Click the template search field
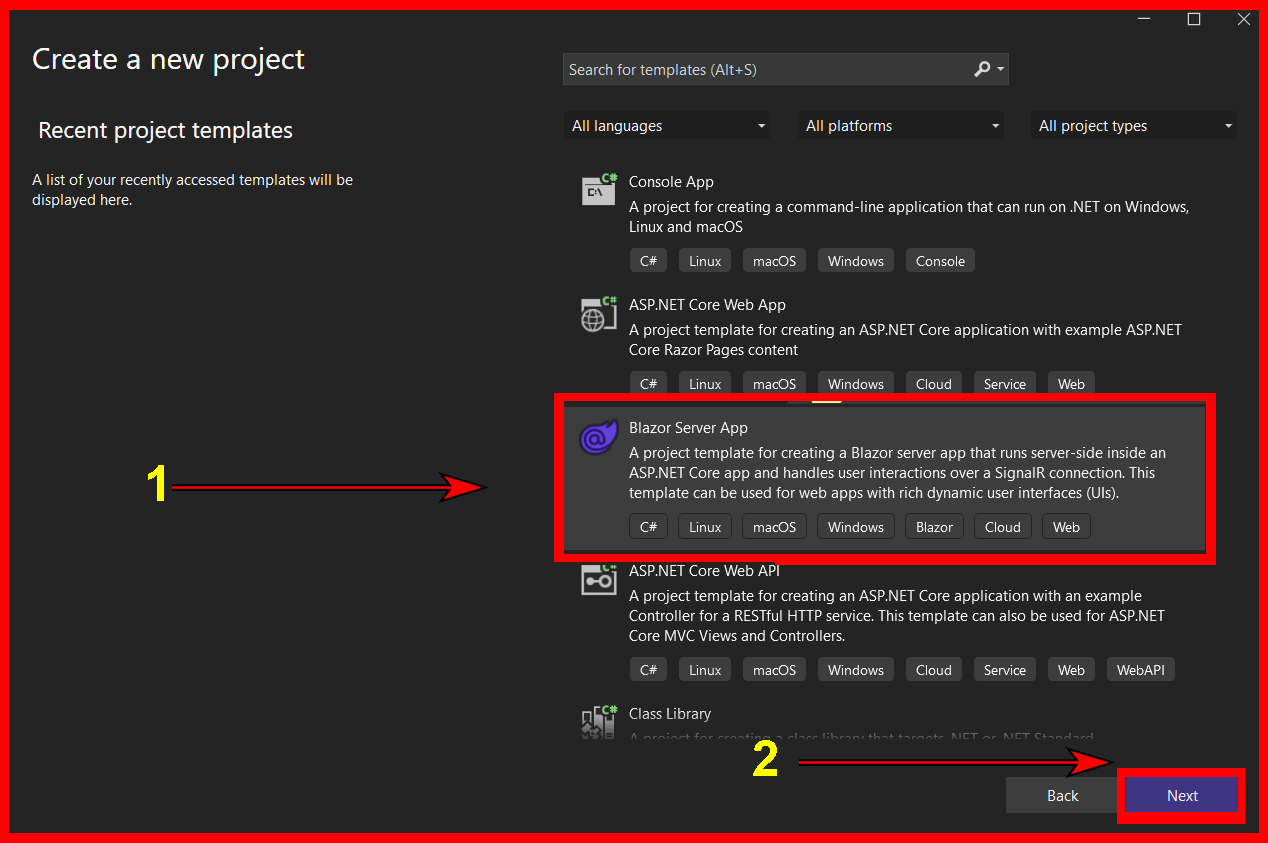1268x843 pixels. (760, 69)
